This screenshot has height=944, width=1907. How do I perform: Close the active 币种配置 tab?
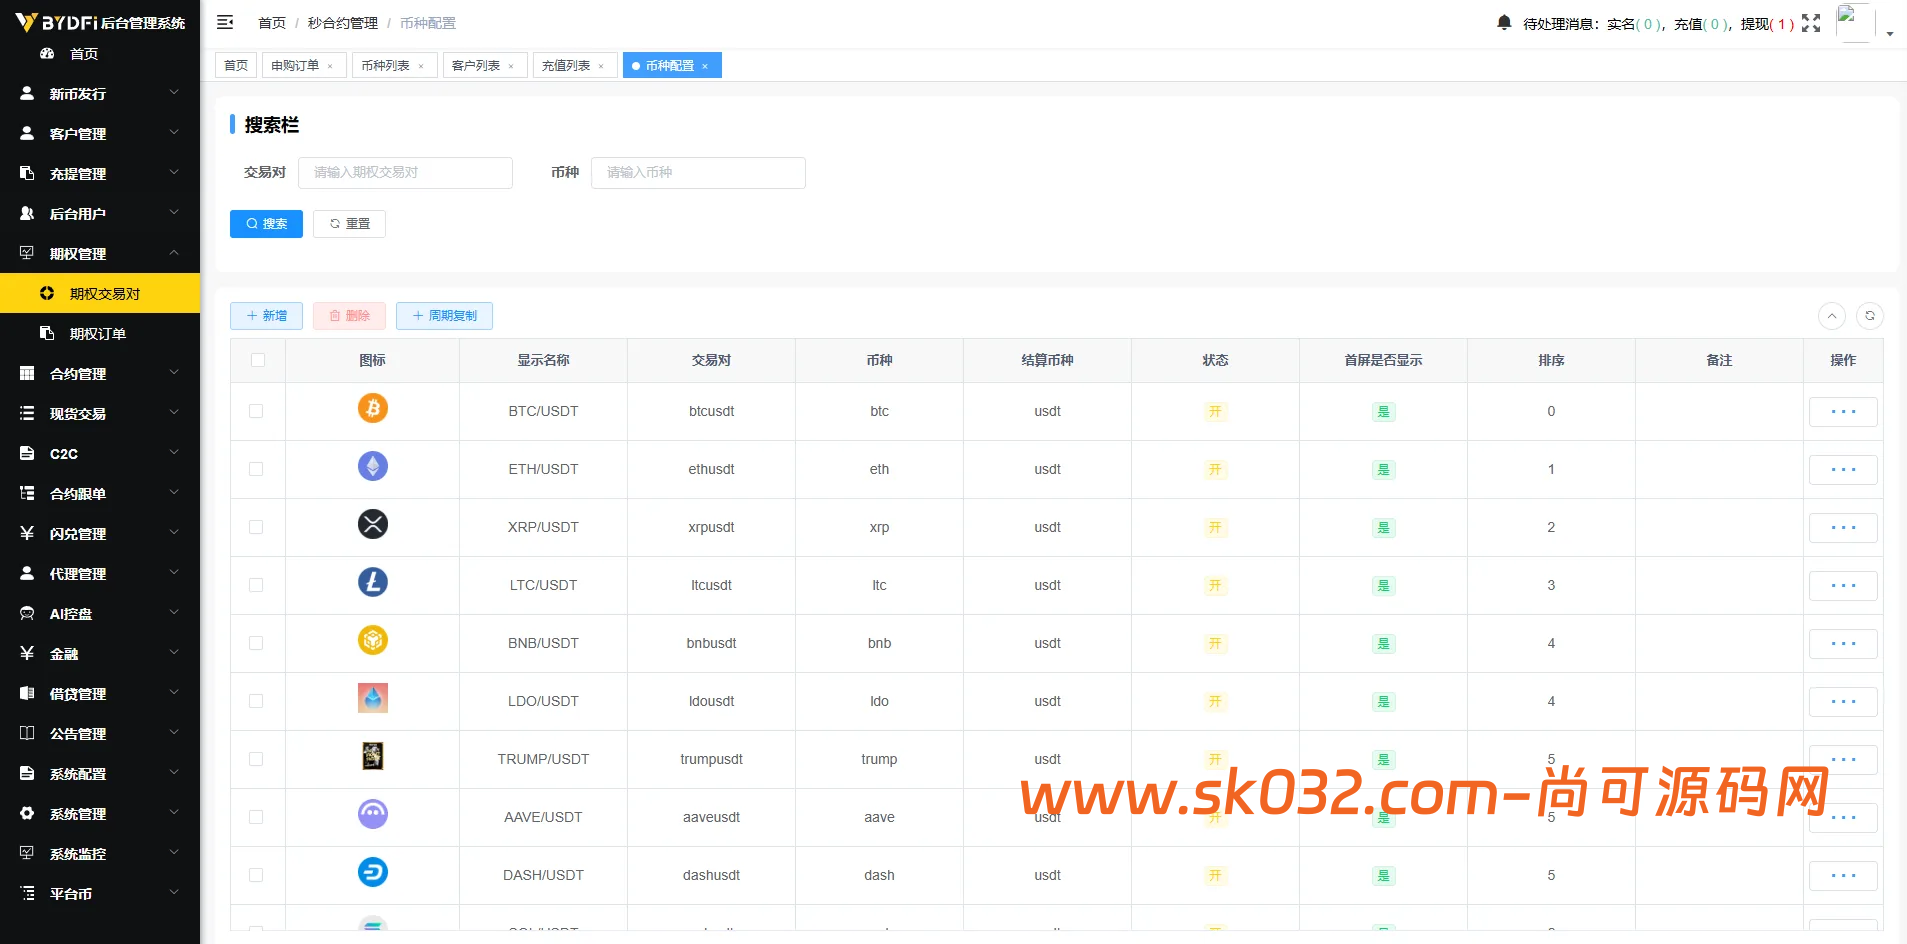705,66
